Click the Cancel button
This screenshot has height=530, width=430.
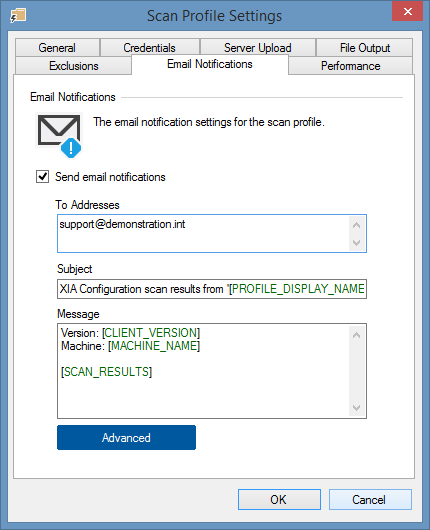pyautogui.click(x=370, y=500)
